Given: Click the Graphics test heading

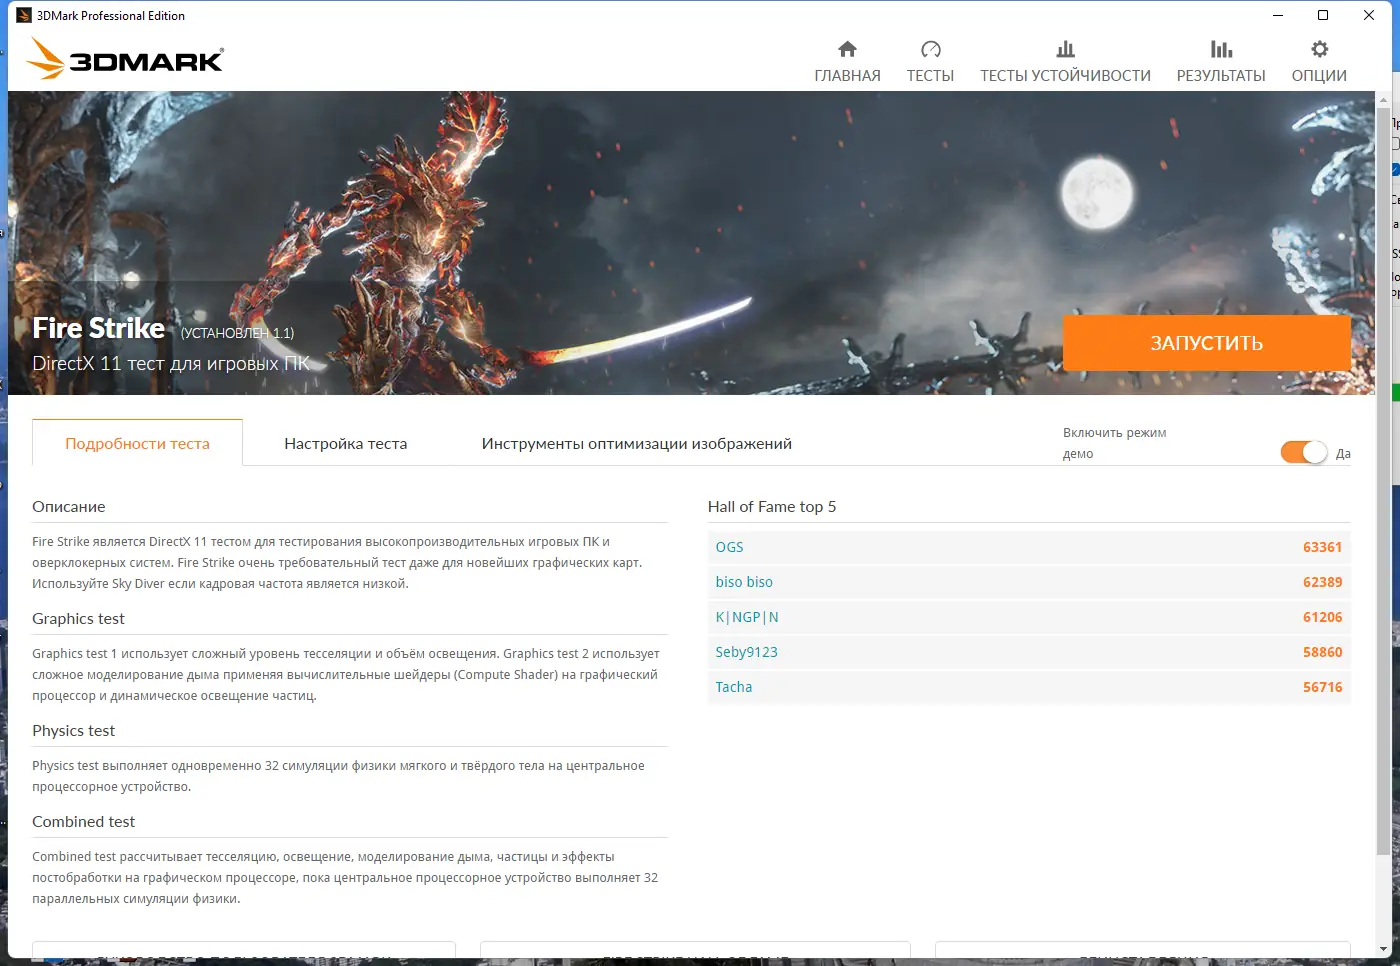Looking at the screenshot, I should click(78, 618).
